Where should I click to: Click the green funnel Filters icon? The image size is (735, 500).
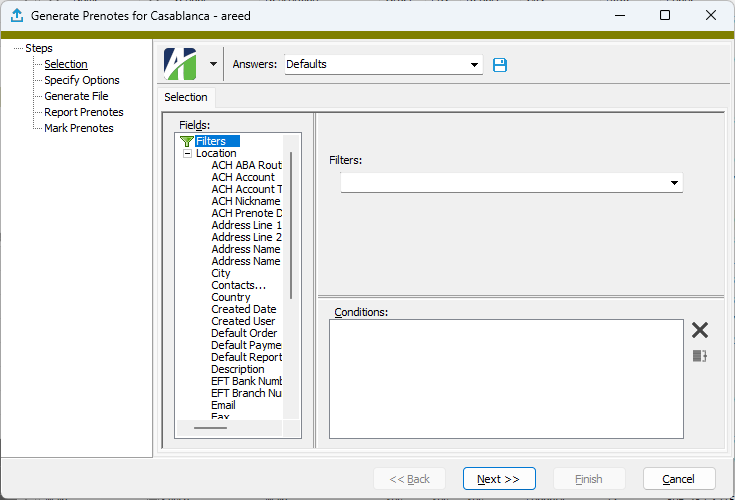coord(186,142)
